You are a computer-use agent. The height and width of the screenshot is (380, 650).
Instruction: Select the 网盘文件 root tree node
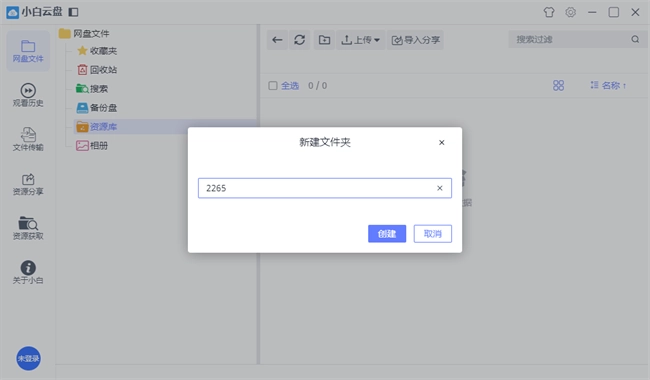(x=85, y=34)
